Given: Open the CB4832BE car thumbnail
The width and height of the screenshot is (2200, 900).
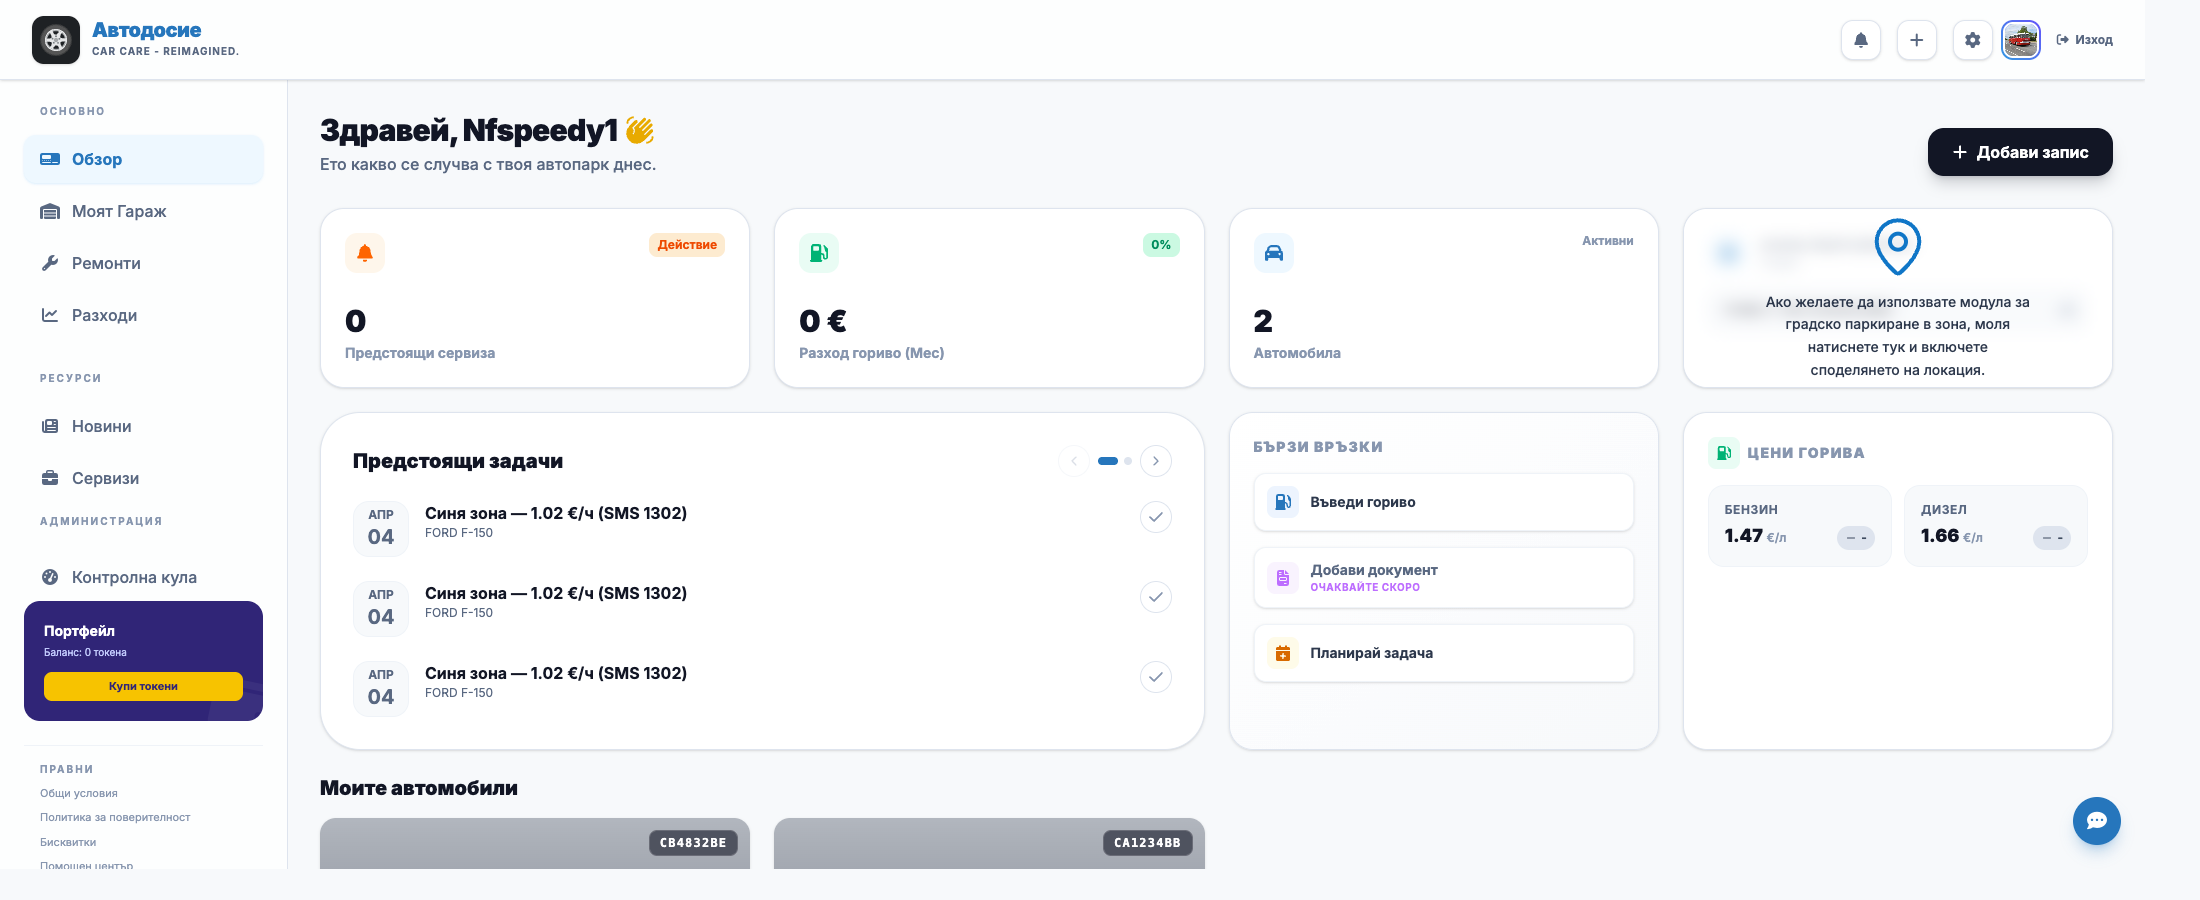Looking at the screenshot, I should coord(535,843).
